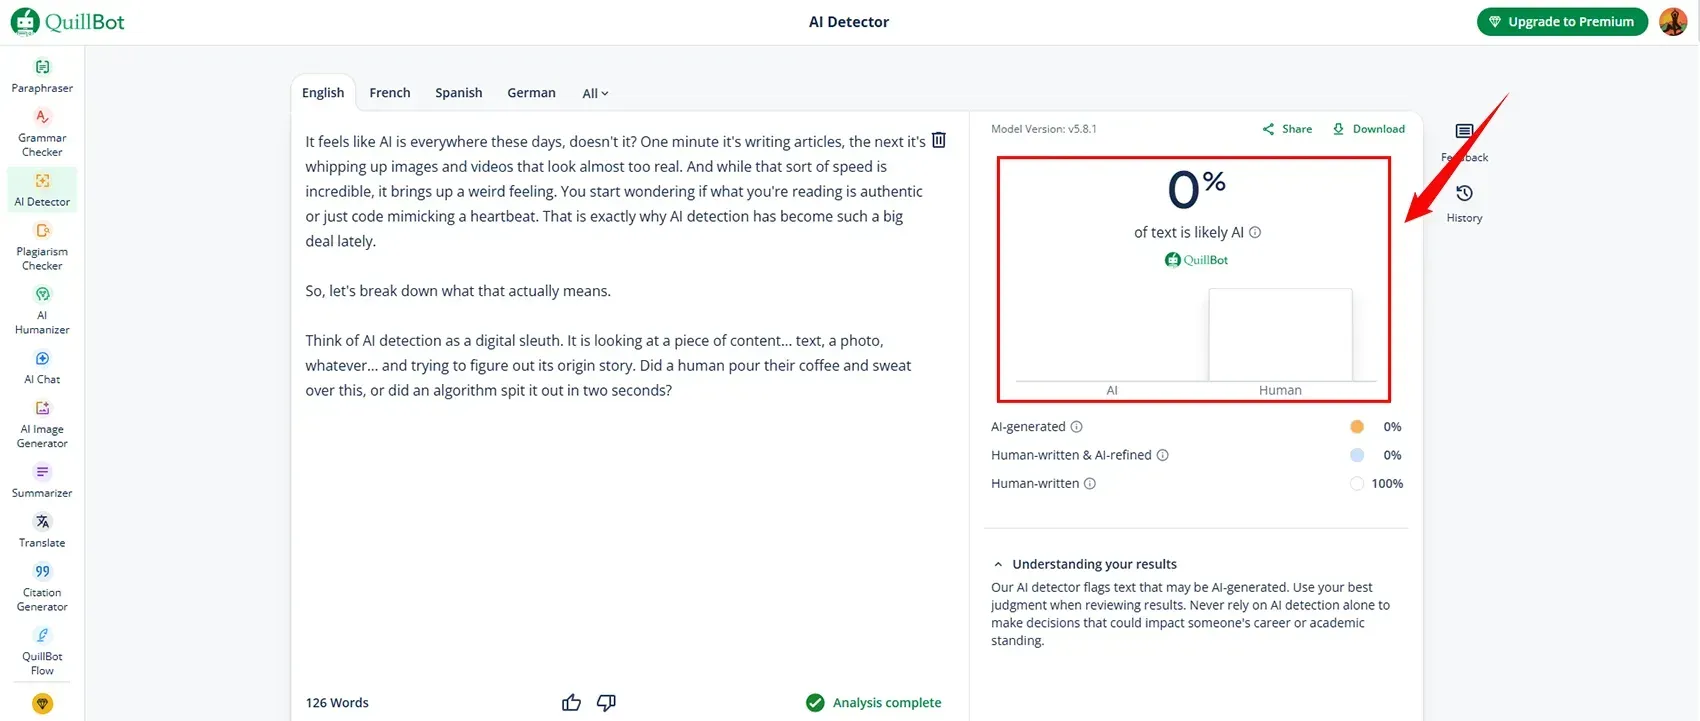Click the thumbs down feedback icon
The height and width of the screenshot is (721, 1700).
[x=606, y=703]
